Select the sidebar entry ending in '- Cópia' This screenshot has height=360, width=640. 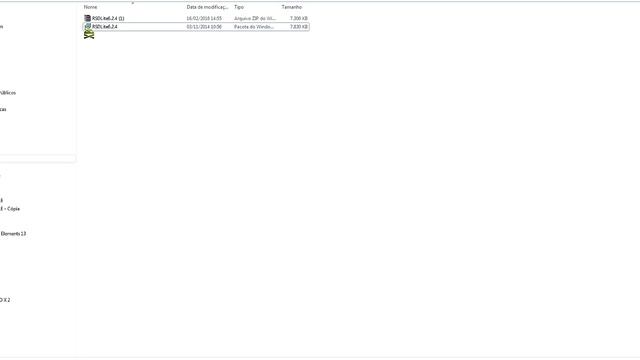pos(10,209)
